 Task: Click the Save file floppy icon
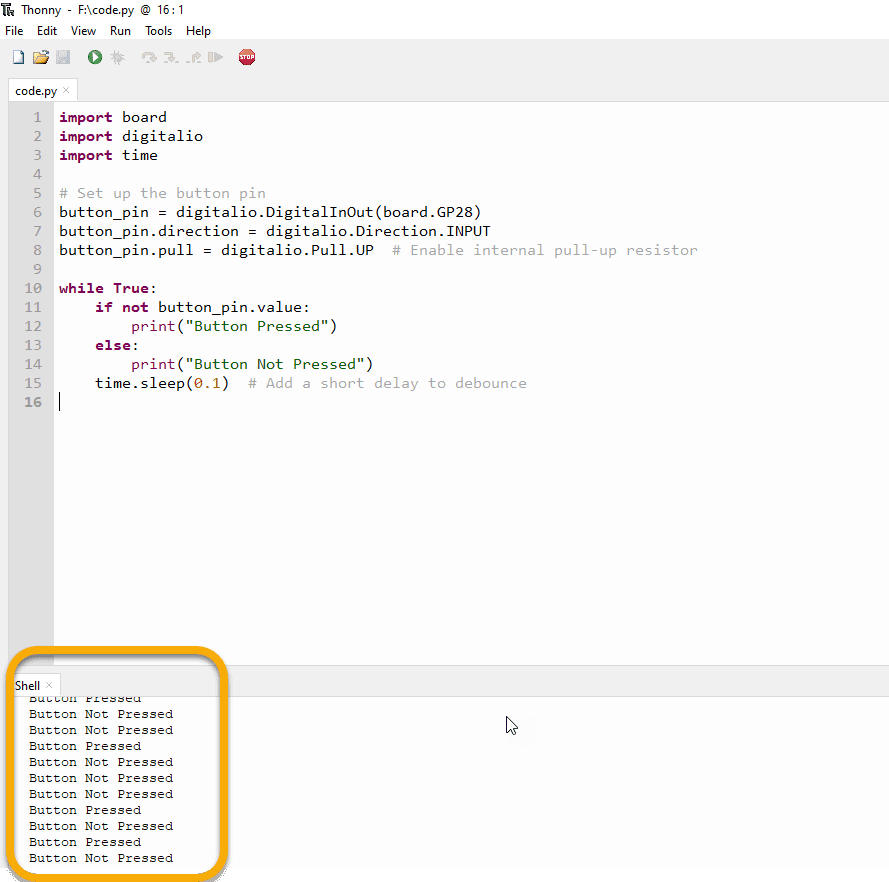[x=63, y=58]
